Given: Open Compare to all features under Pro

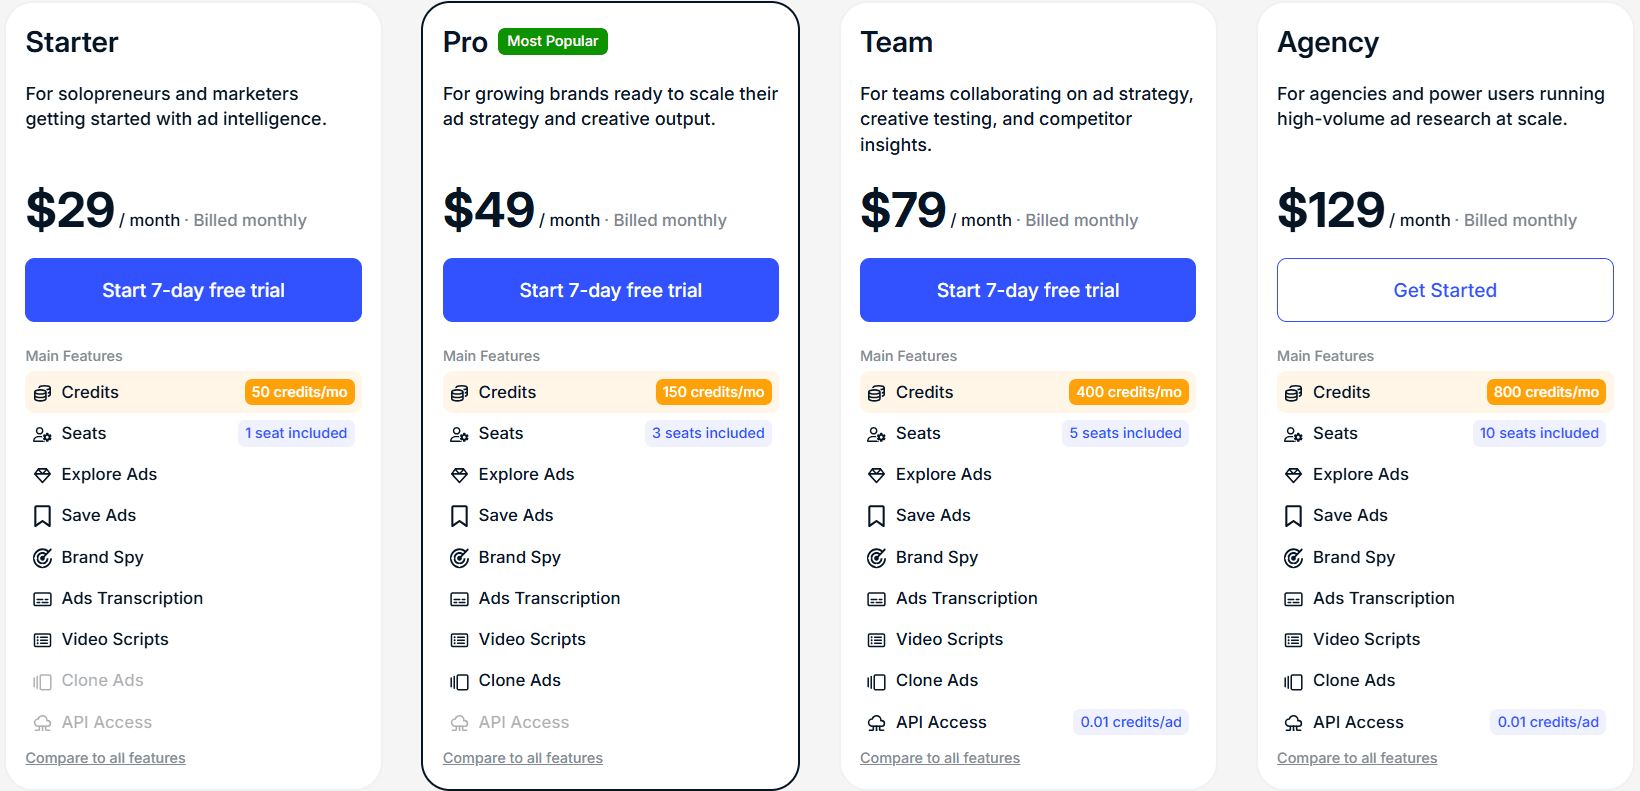Looking at the screenshot, I should tap(522, 758).
